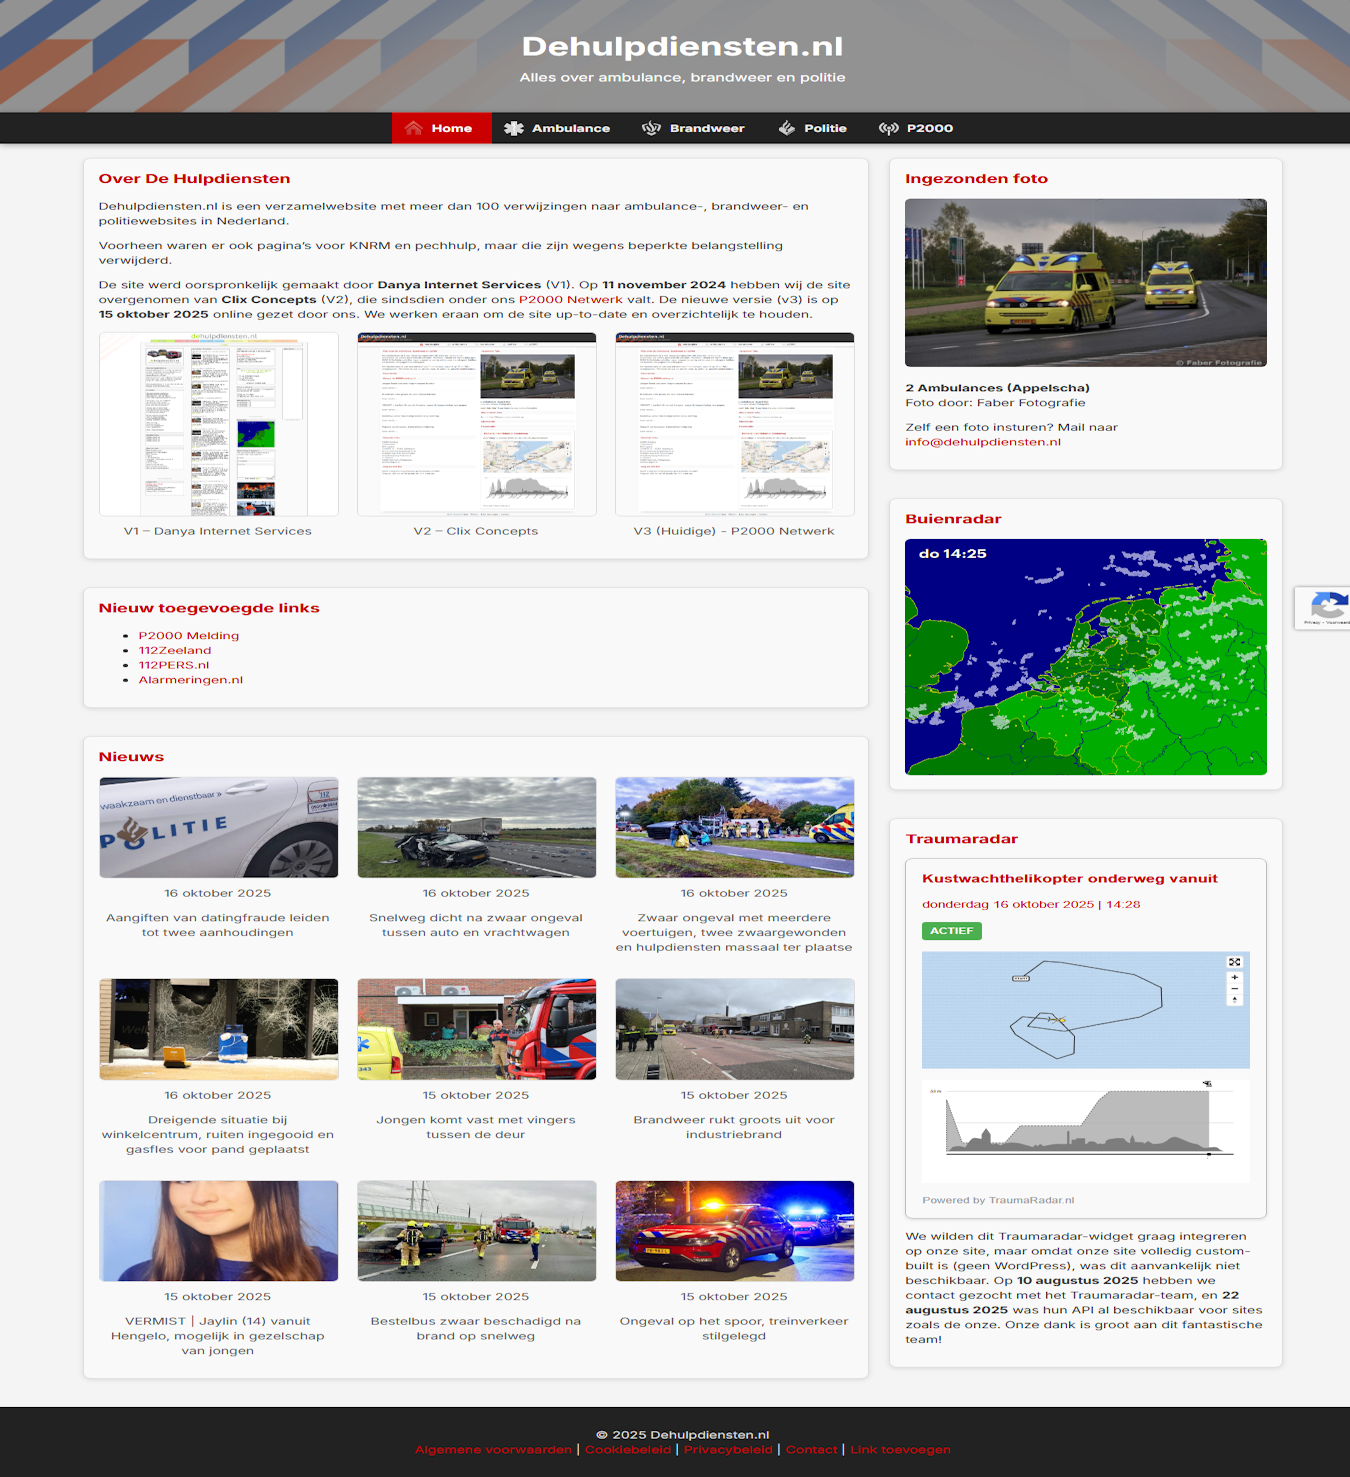Click the layer stepper arrow on Traumaradar map
This screenshot has height=1477, width=1350.
(1234, 1000)
